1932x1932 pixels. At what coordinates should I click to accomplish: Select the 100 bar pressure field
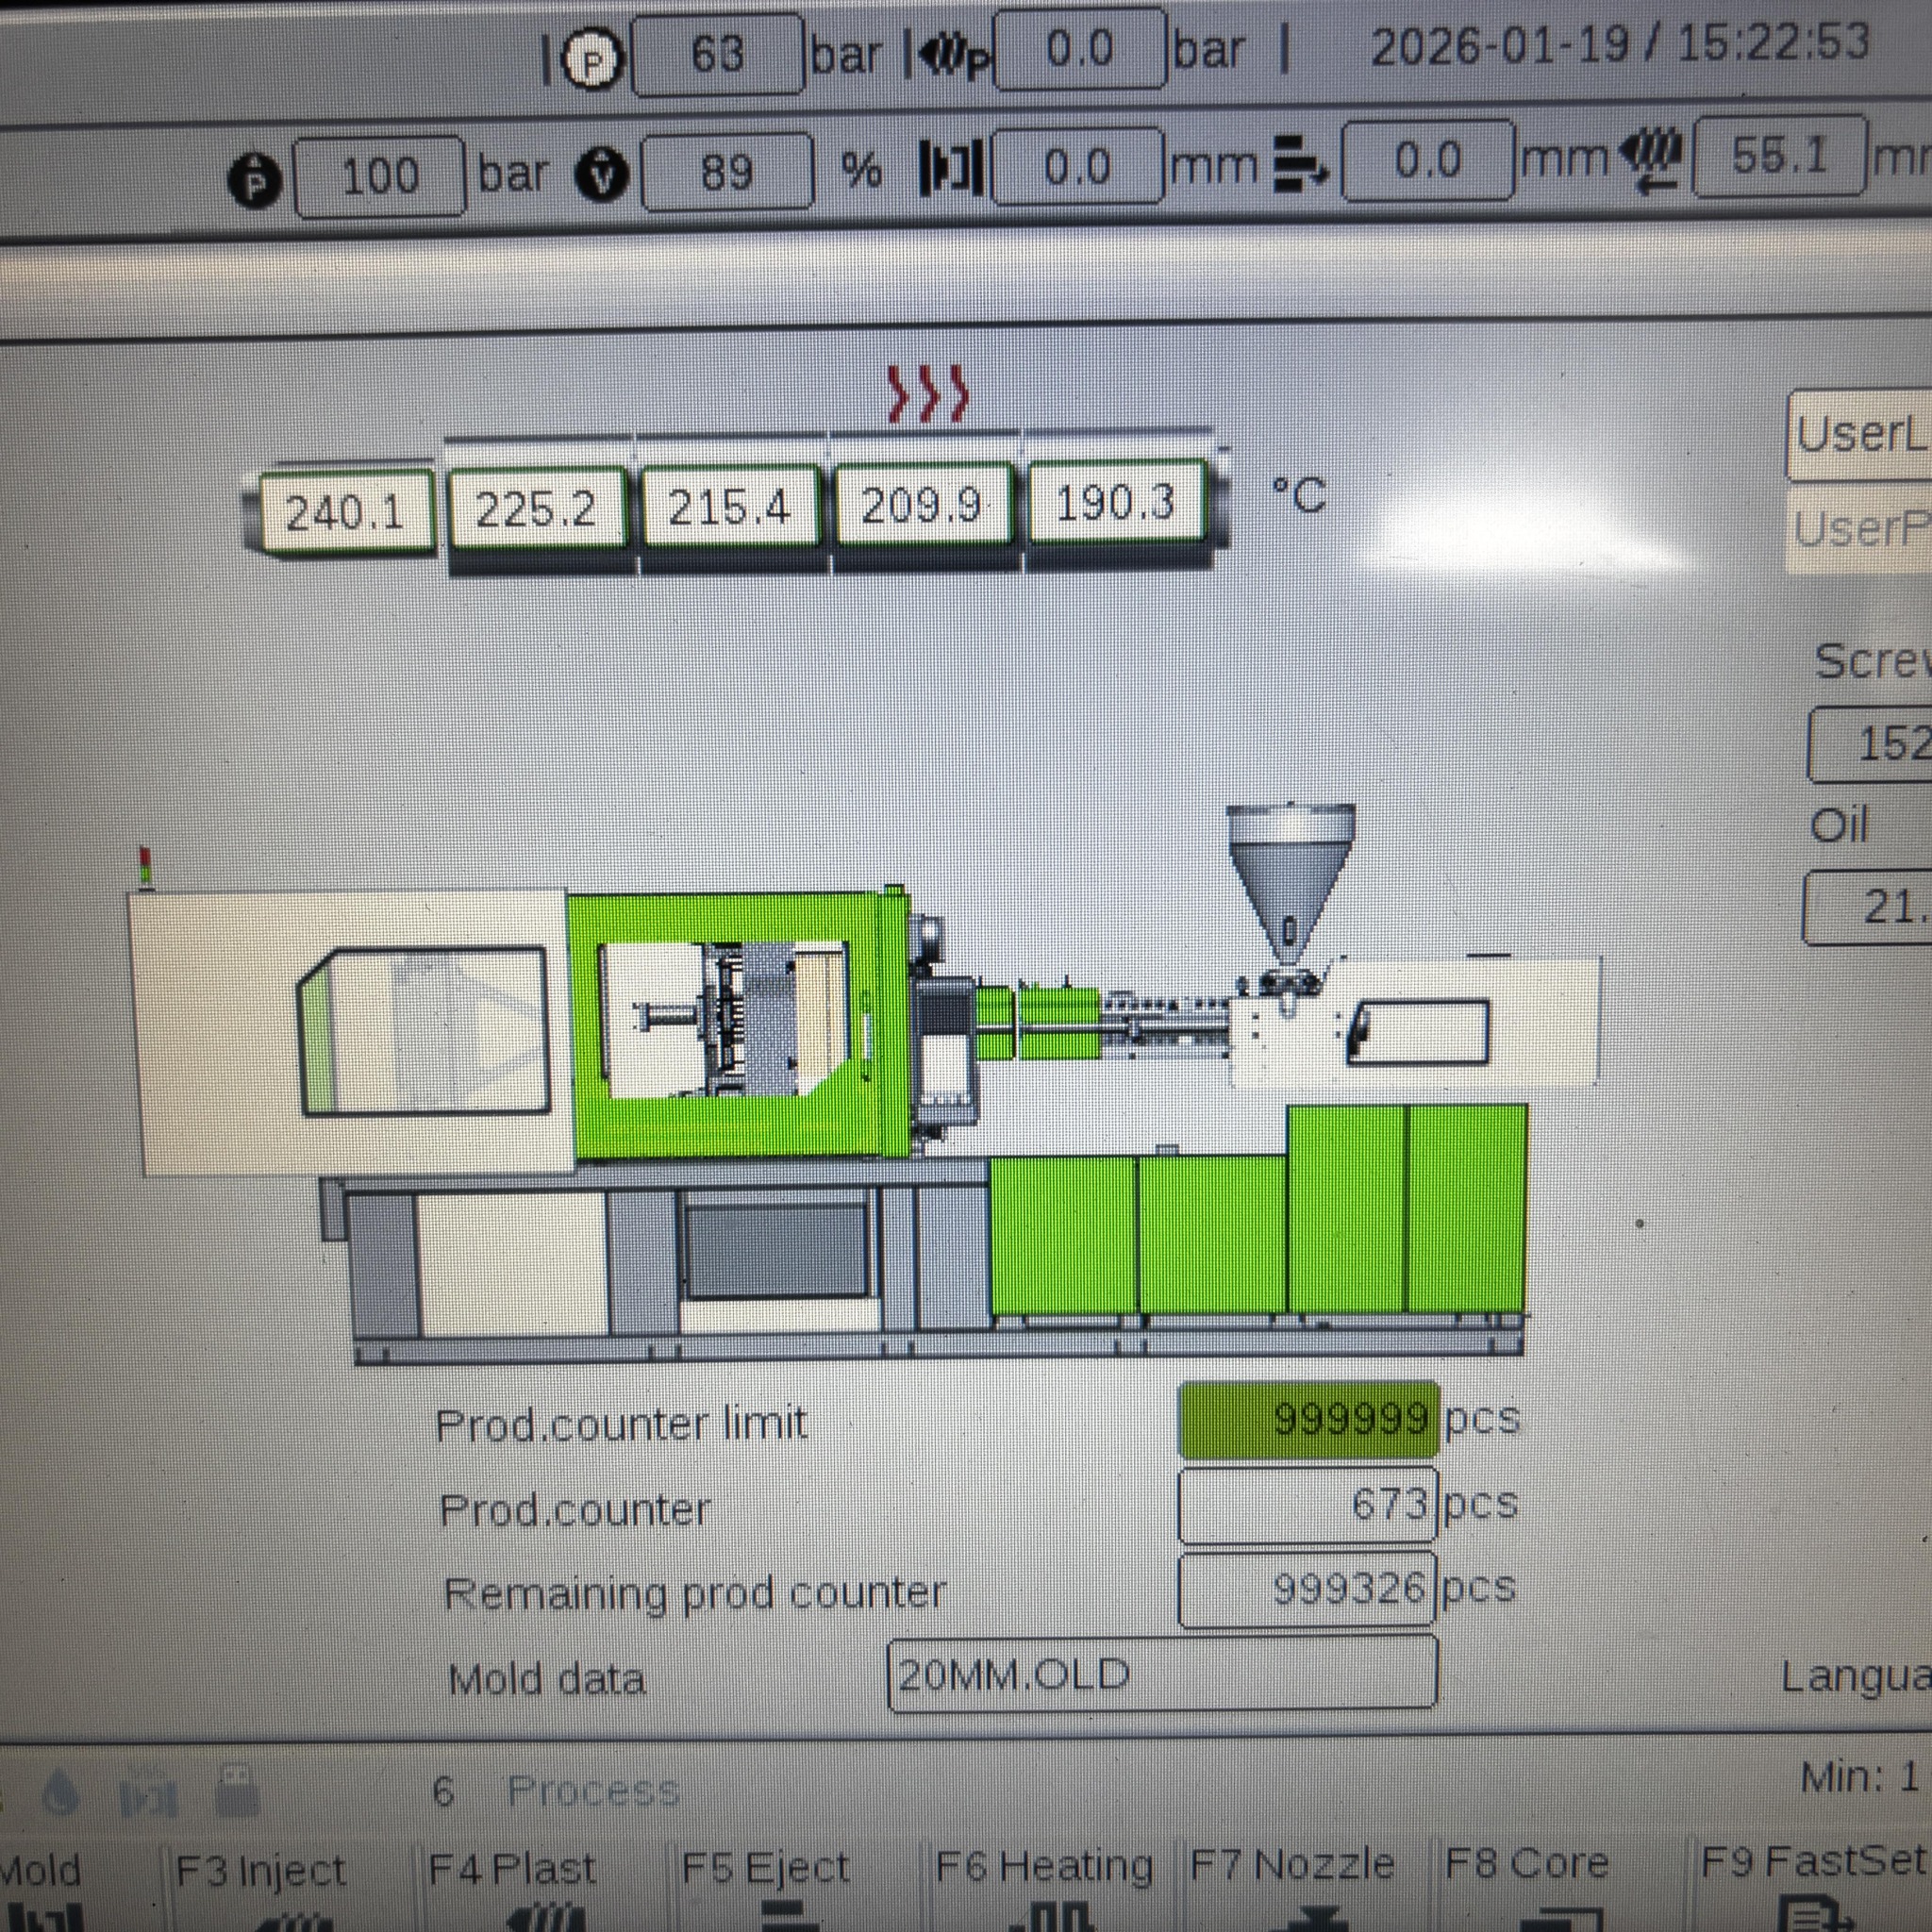coord(380,177)
